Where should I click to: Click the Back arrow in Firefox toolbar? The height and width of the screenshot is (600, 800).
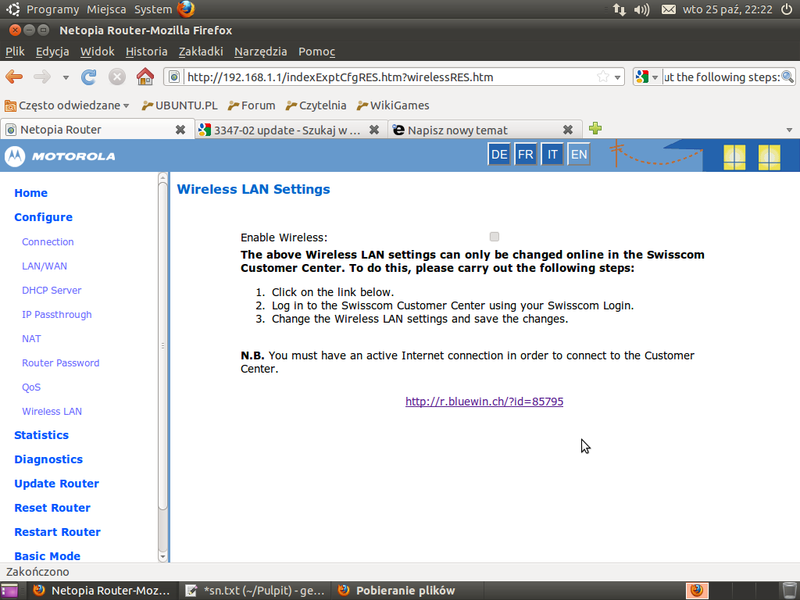14,77
